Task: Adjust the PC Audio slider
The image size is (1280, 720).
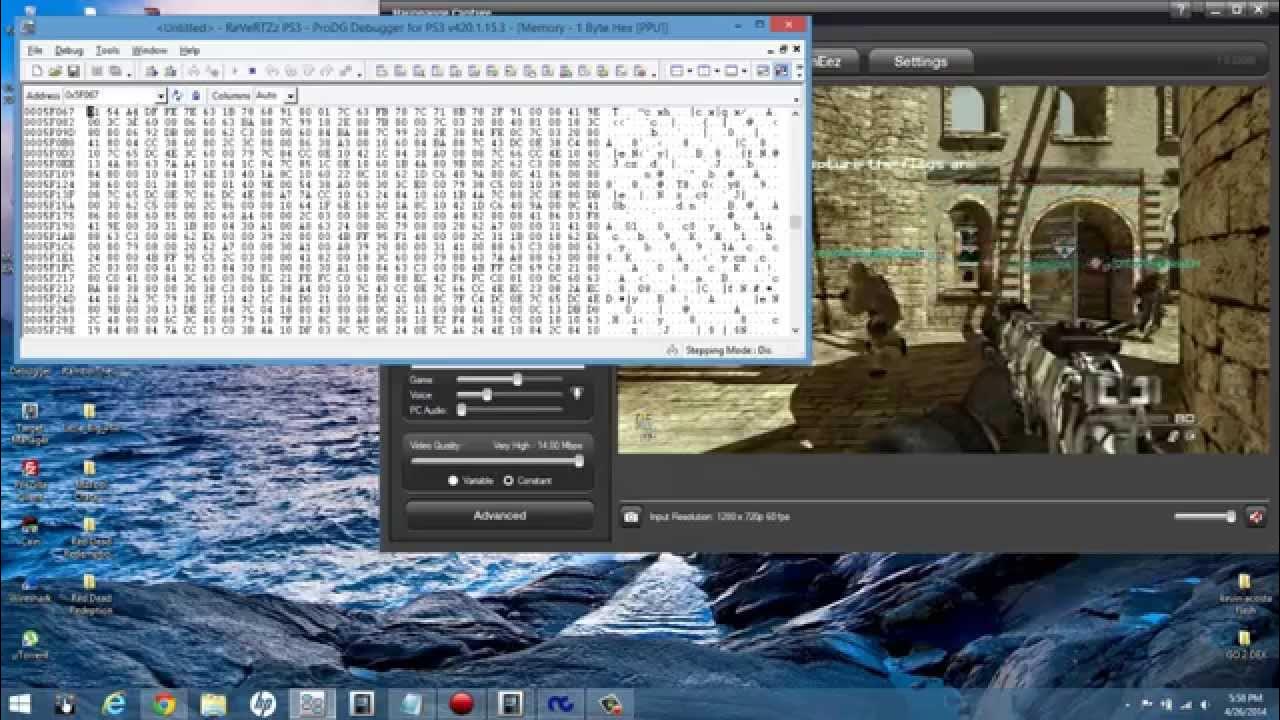Action: pyautogui.click(x=510, y=410)
